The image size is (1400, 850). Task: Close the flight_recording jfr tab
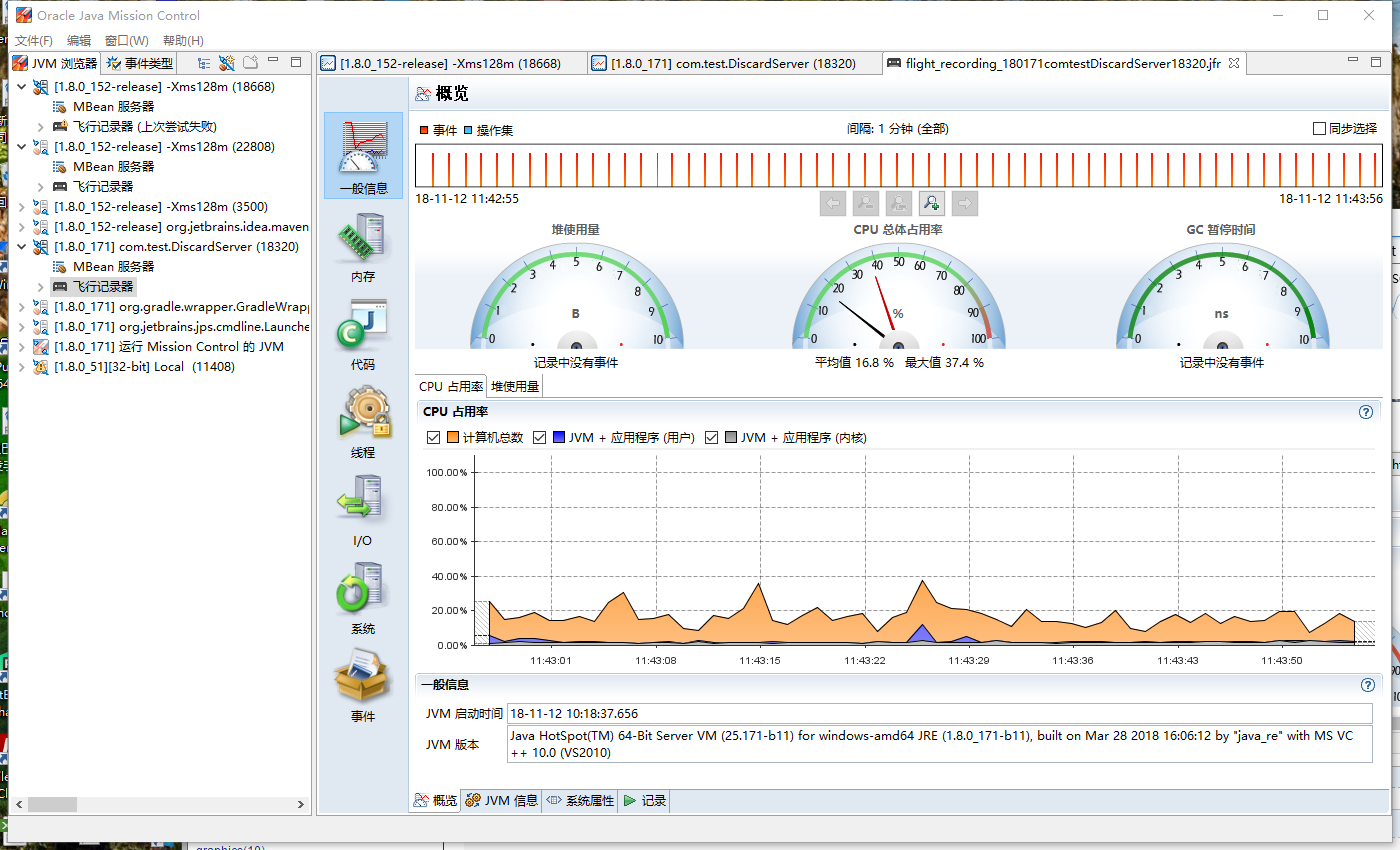(x=1234, y=63)
